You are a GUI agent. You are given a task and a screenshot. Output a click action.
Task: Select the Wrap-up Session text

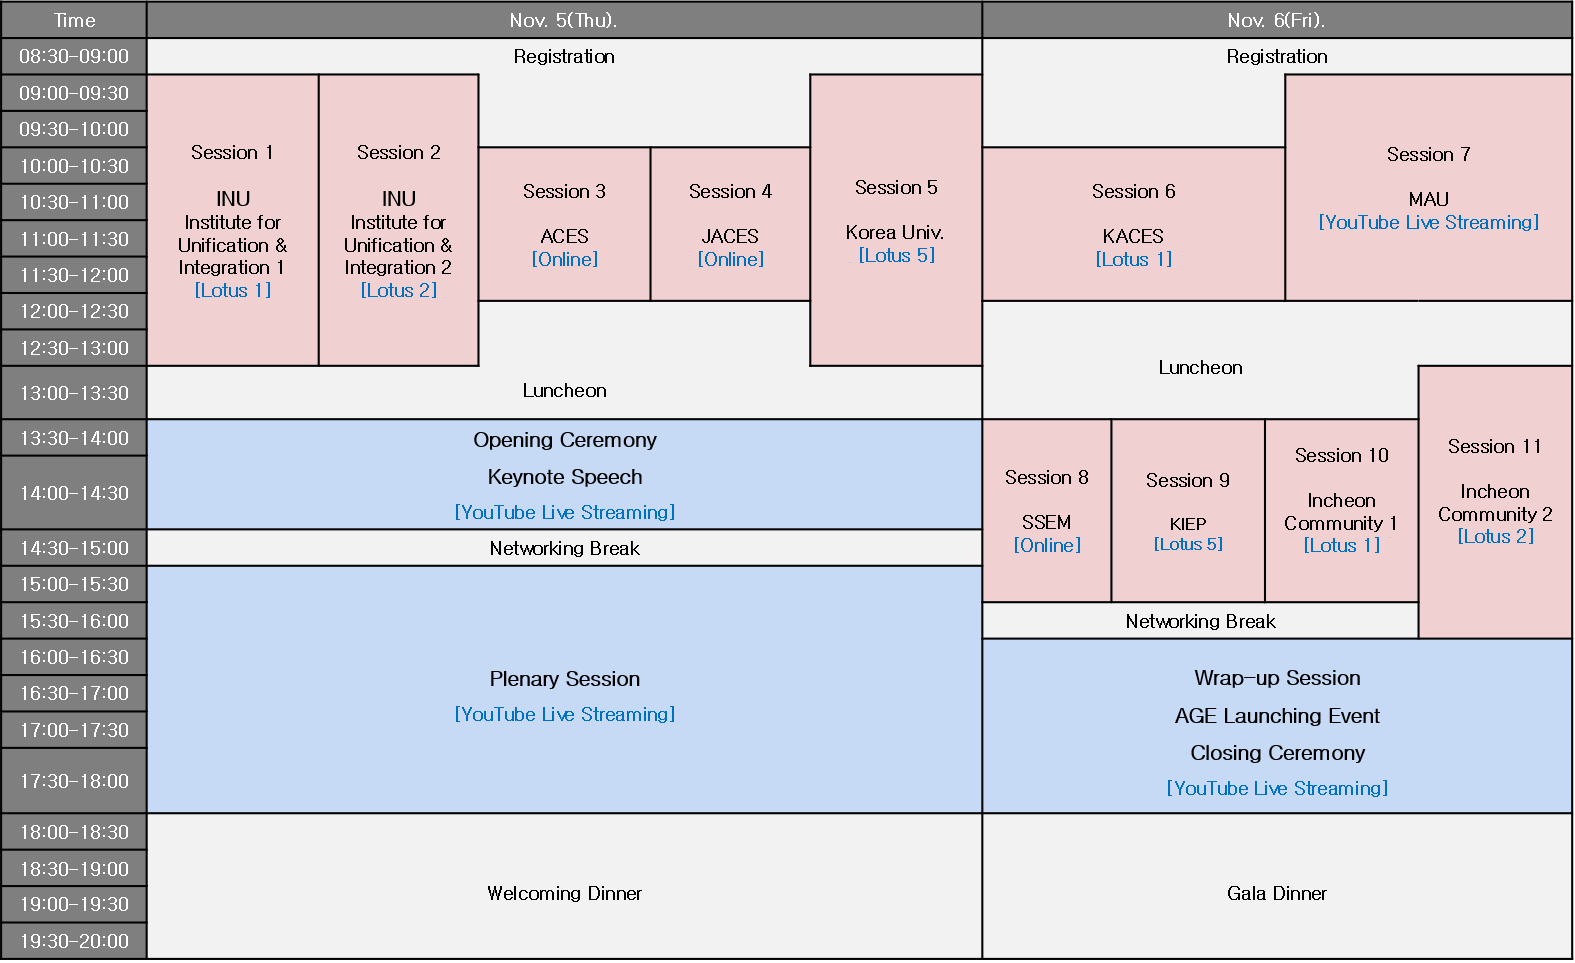click(1277, 678)
